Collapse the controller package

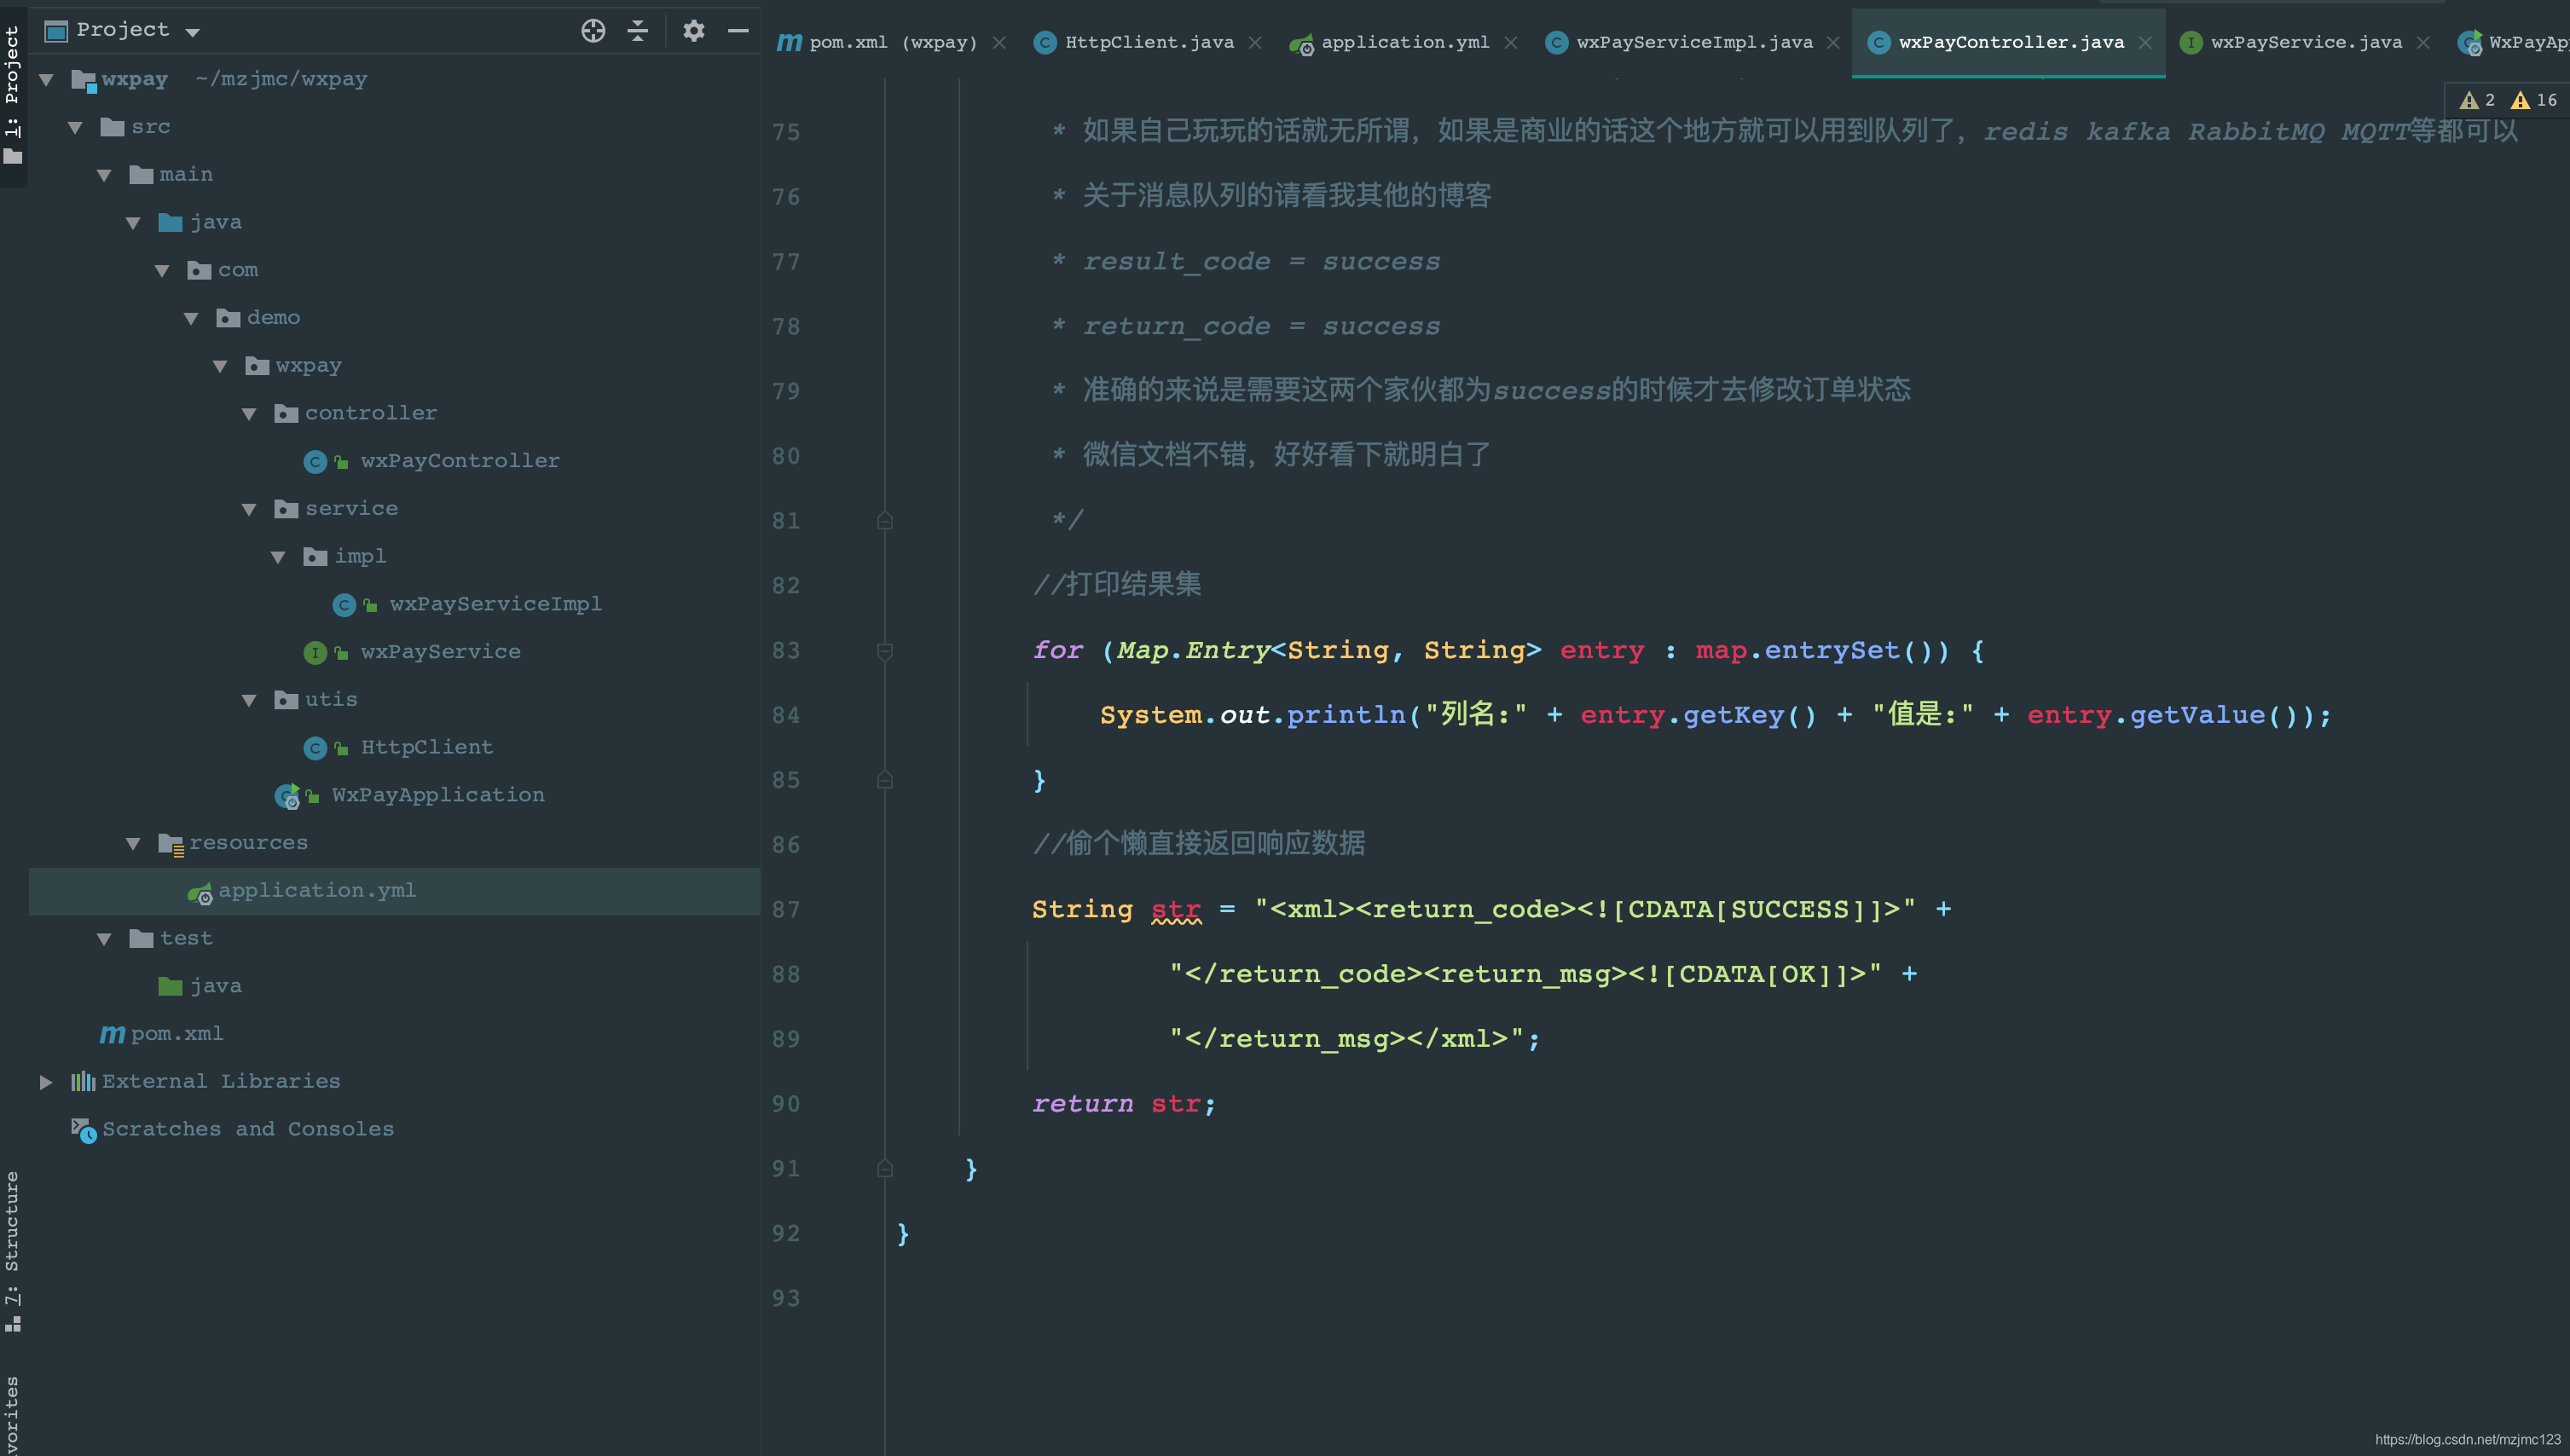tap(249, 414)
